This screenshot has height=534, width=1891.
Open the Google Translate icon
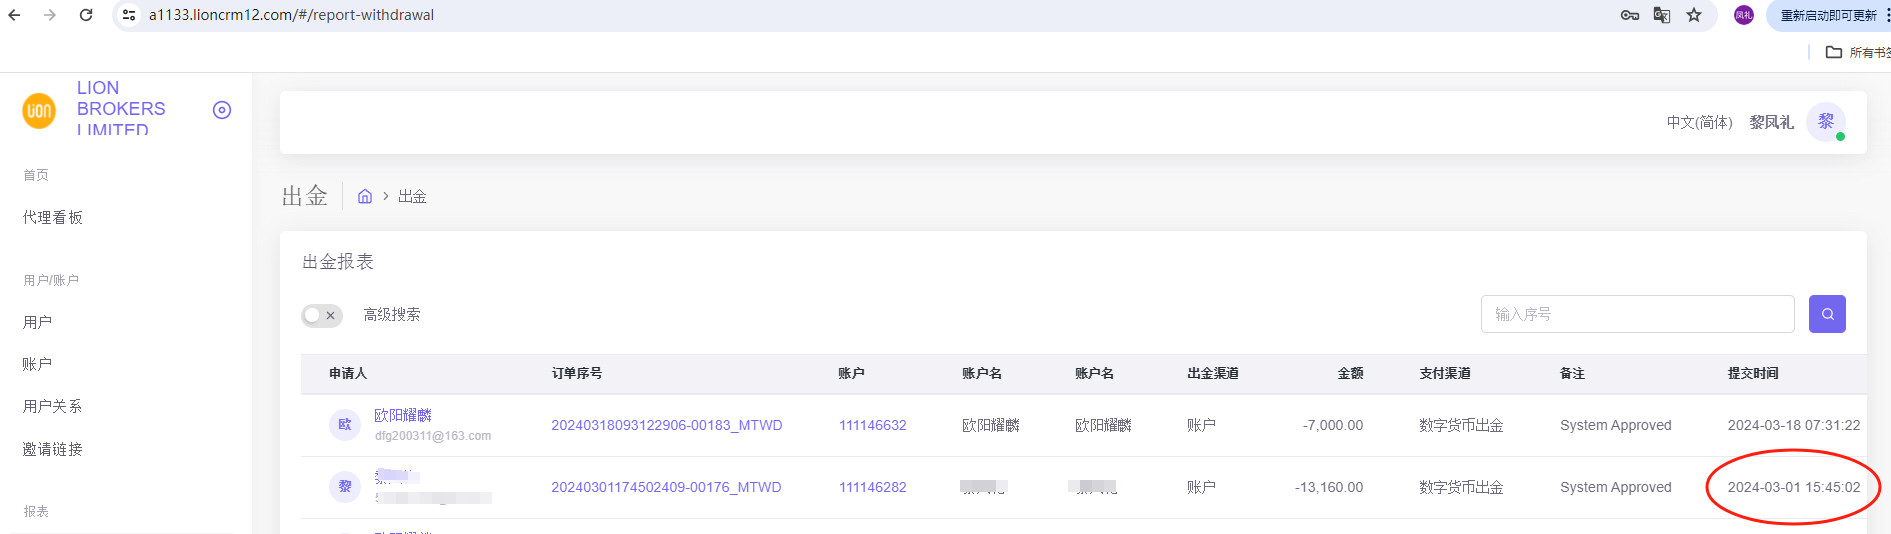click(1662, 15)
